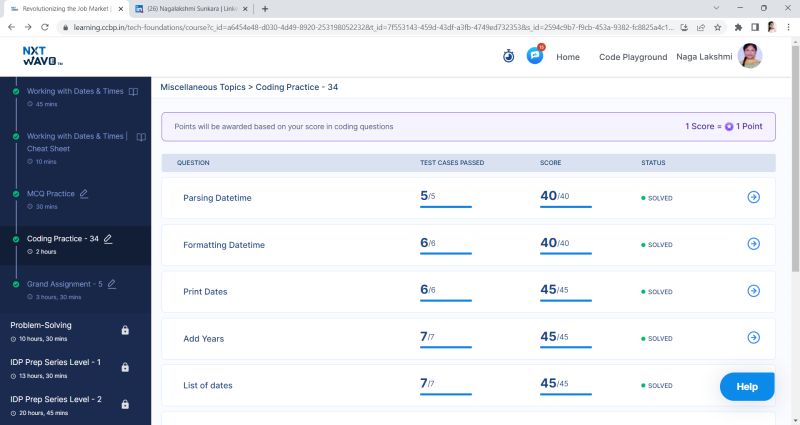Switch to the LinkedIn Nagalakshmi Sunkara tab
This screenshot has width=800, height=425.
192,9
